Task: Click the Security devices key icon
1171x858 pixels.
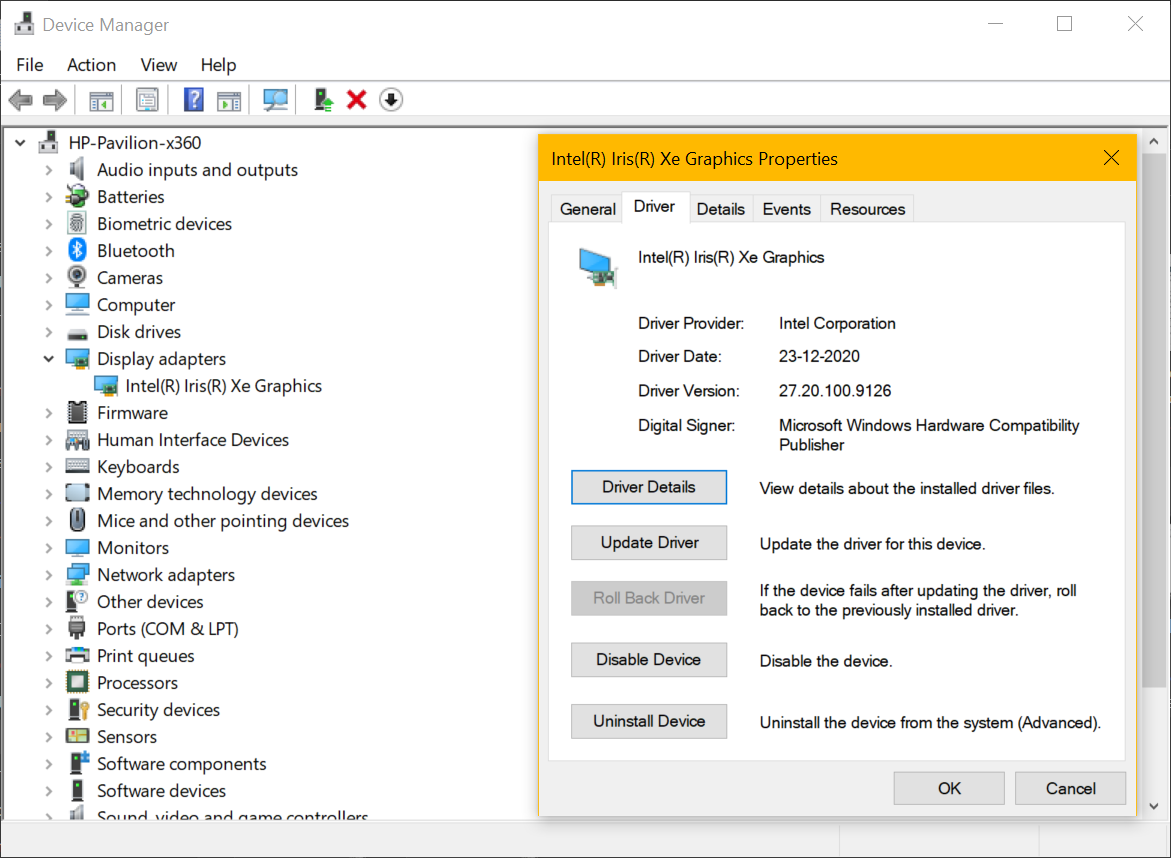Action: click(78, 709)
